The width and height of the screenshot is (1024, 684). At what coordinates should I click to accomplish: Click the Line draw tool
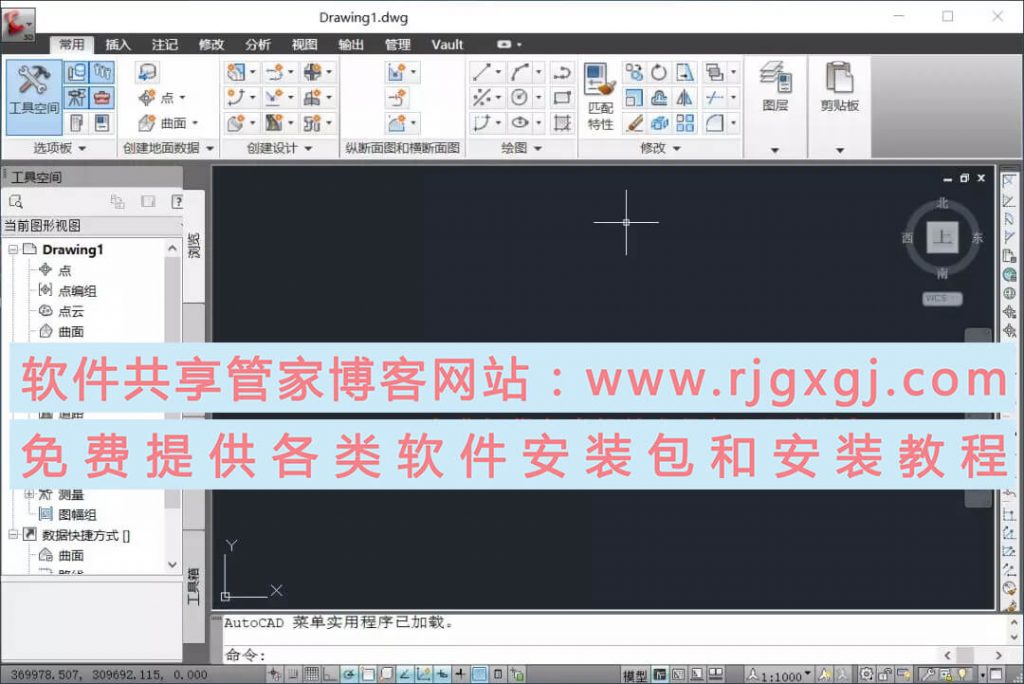(x=482, y=72)
